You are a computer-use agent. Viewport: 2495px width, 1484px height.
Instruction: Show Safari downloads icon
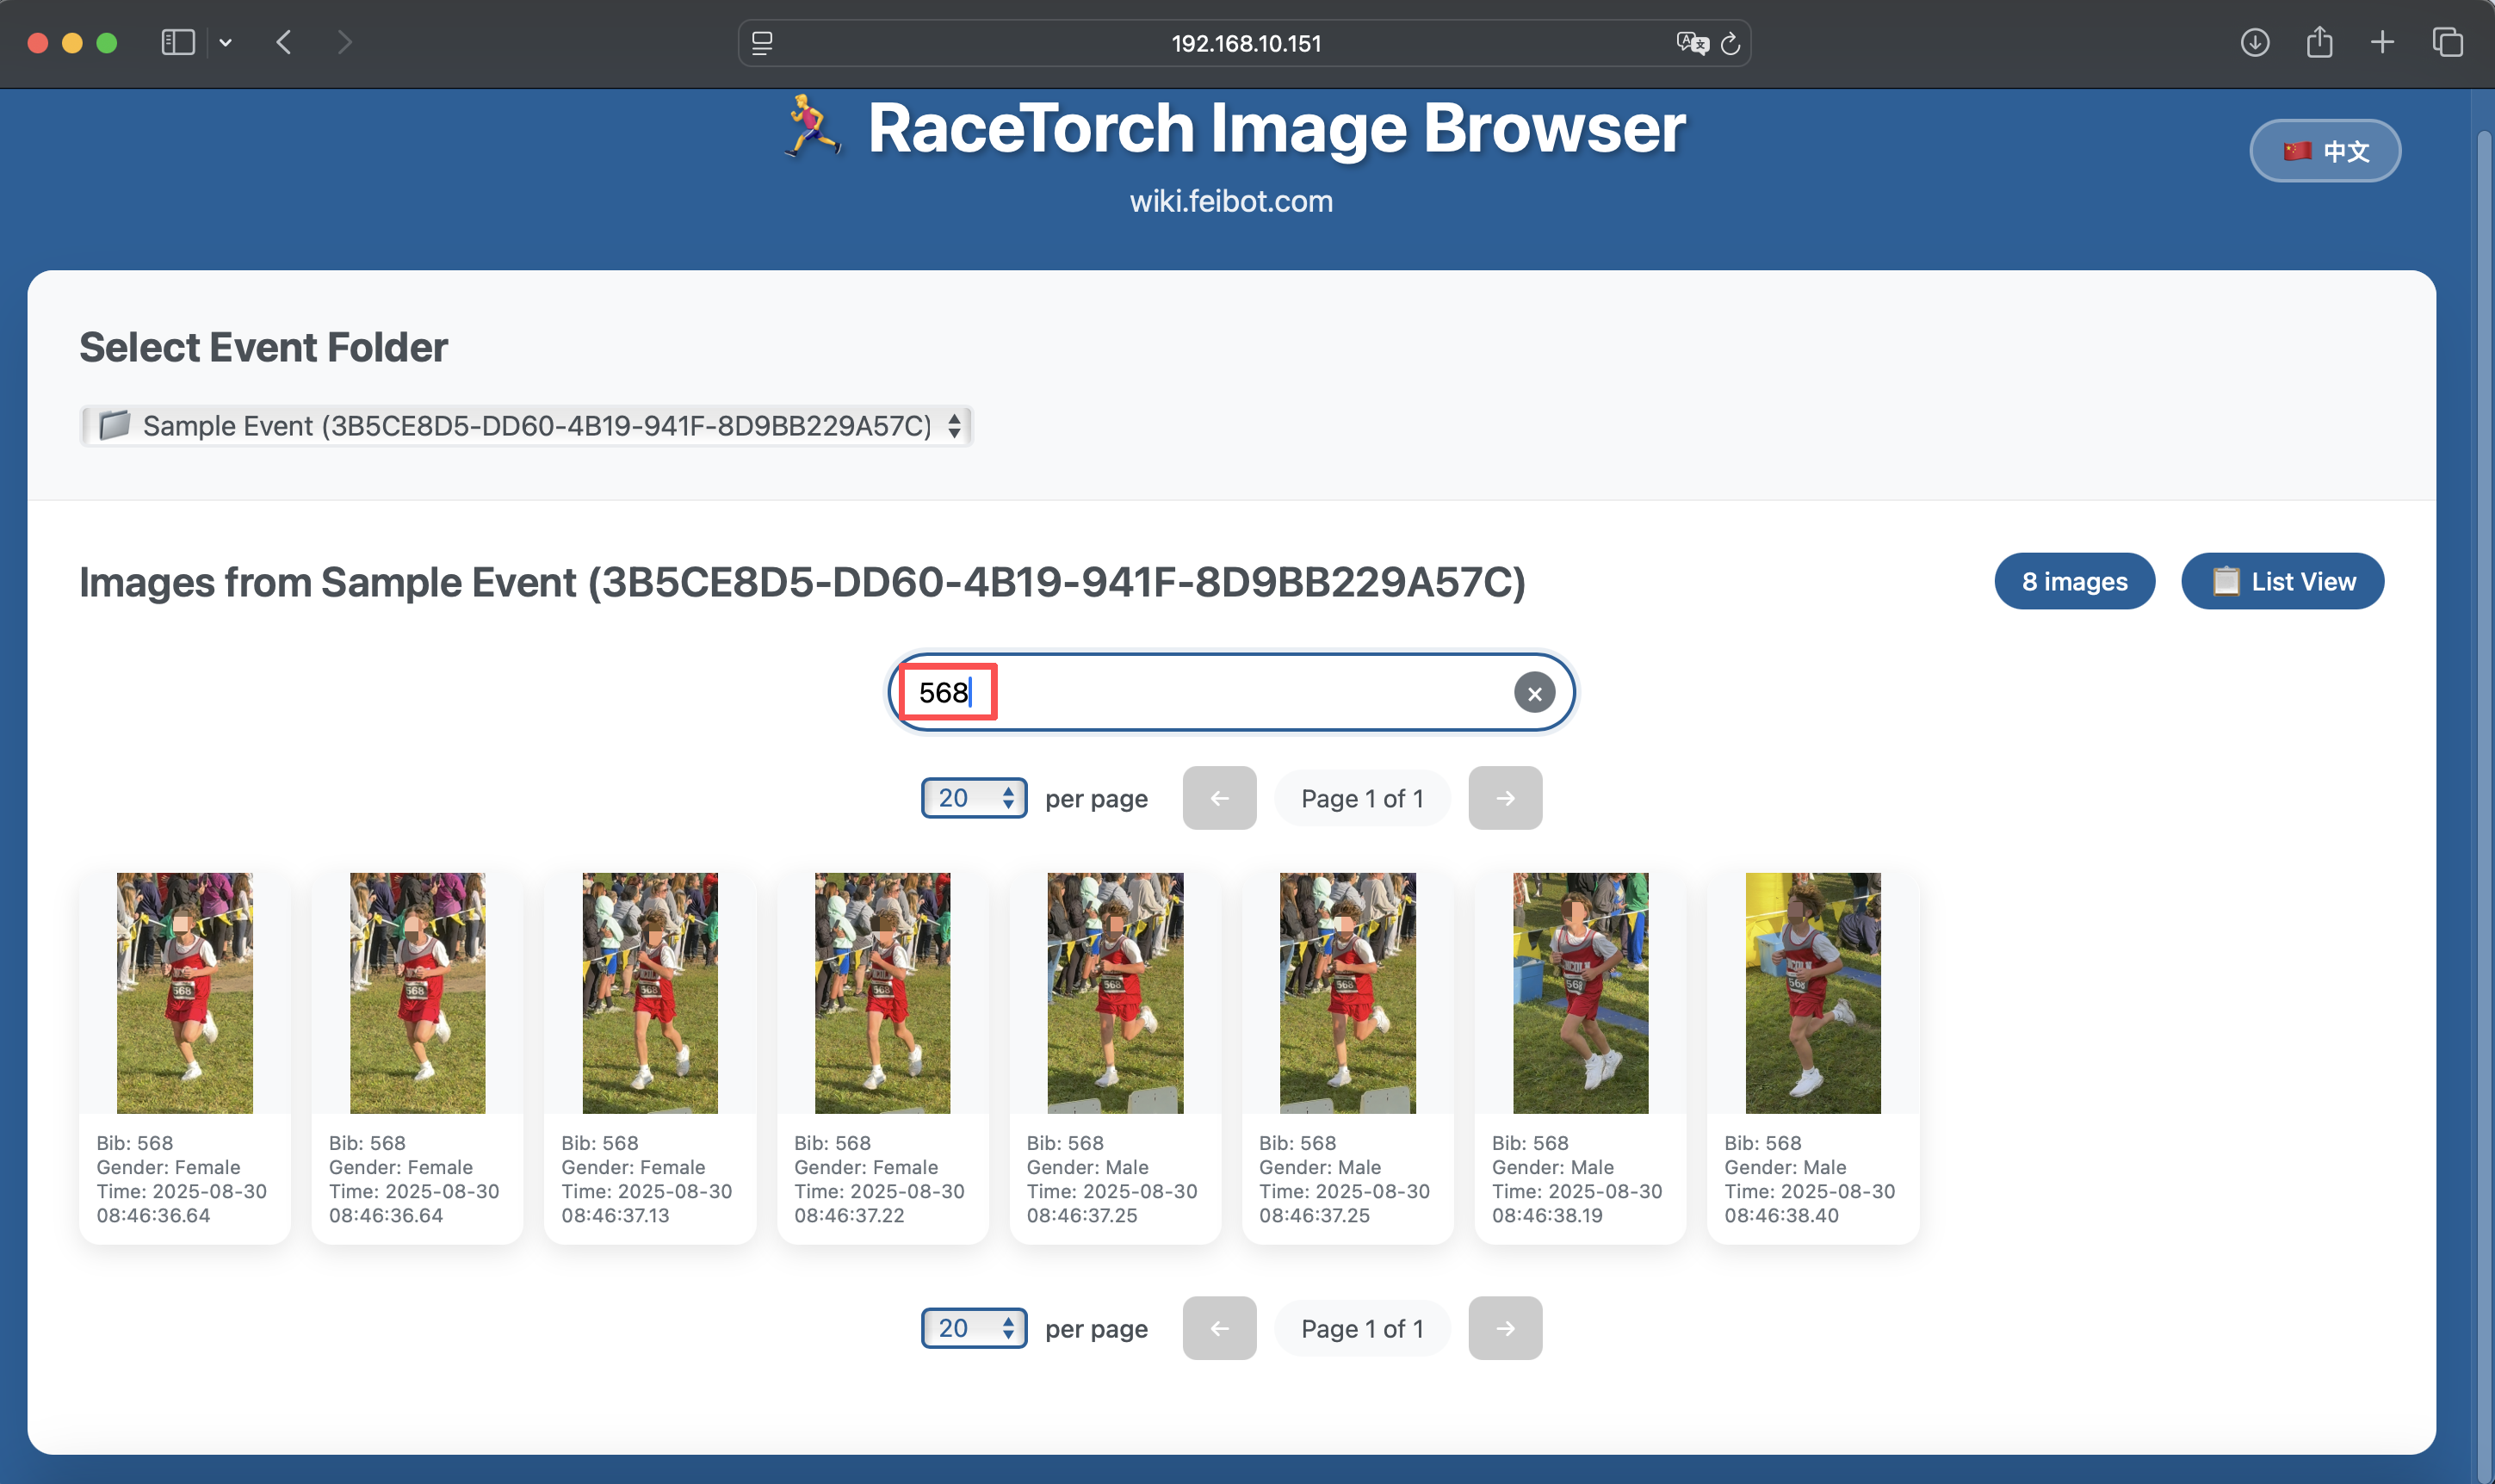(2254, 42)
